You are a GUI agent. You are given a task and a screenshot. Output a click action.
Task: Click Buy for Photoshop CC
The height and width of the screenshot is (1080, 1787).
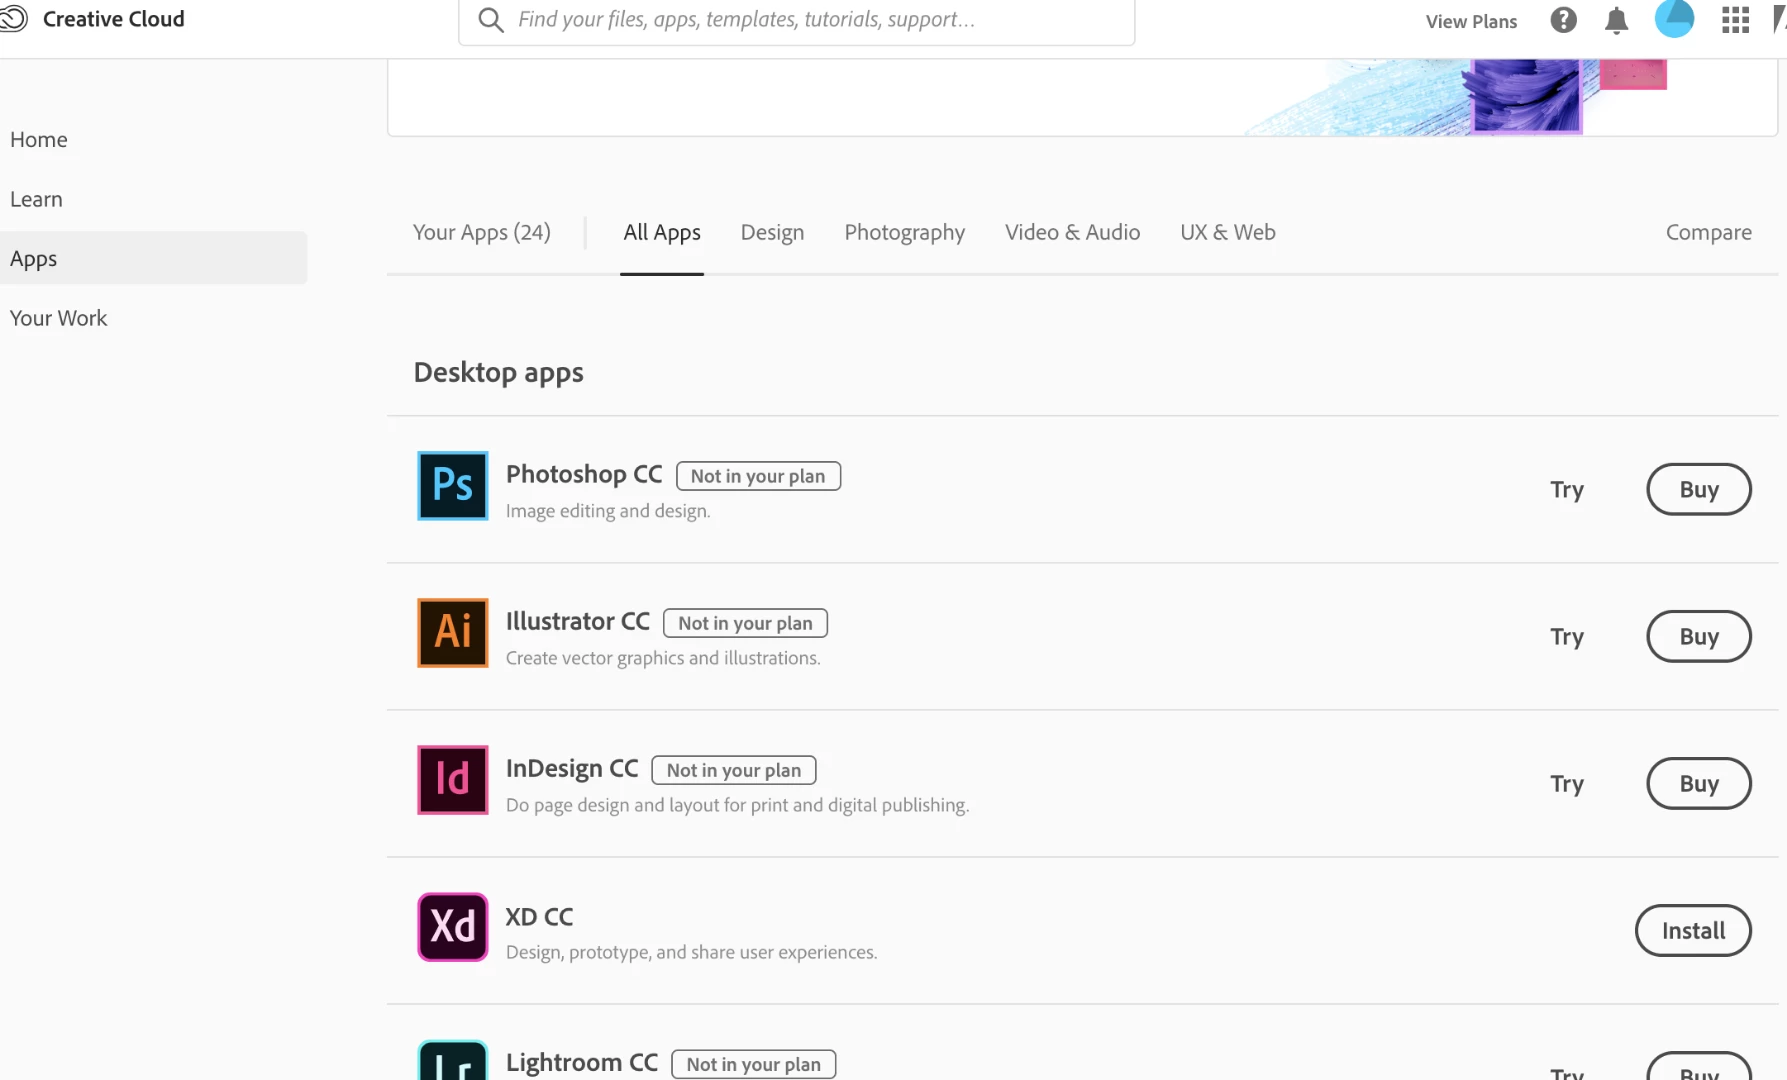[x=1699, y=489]
